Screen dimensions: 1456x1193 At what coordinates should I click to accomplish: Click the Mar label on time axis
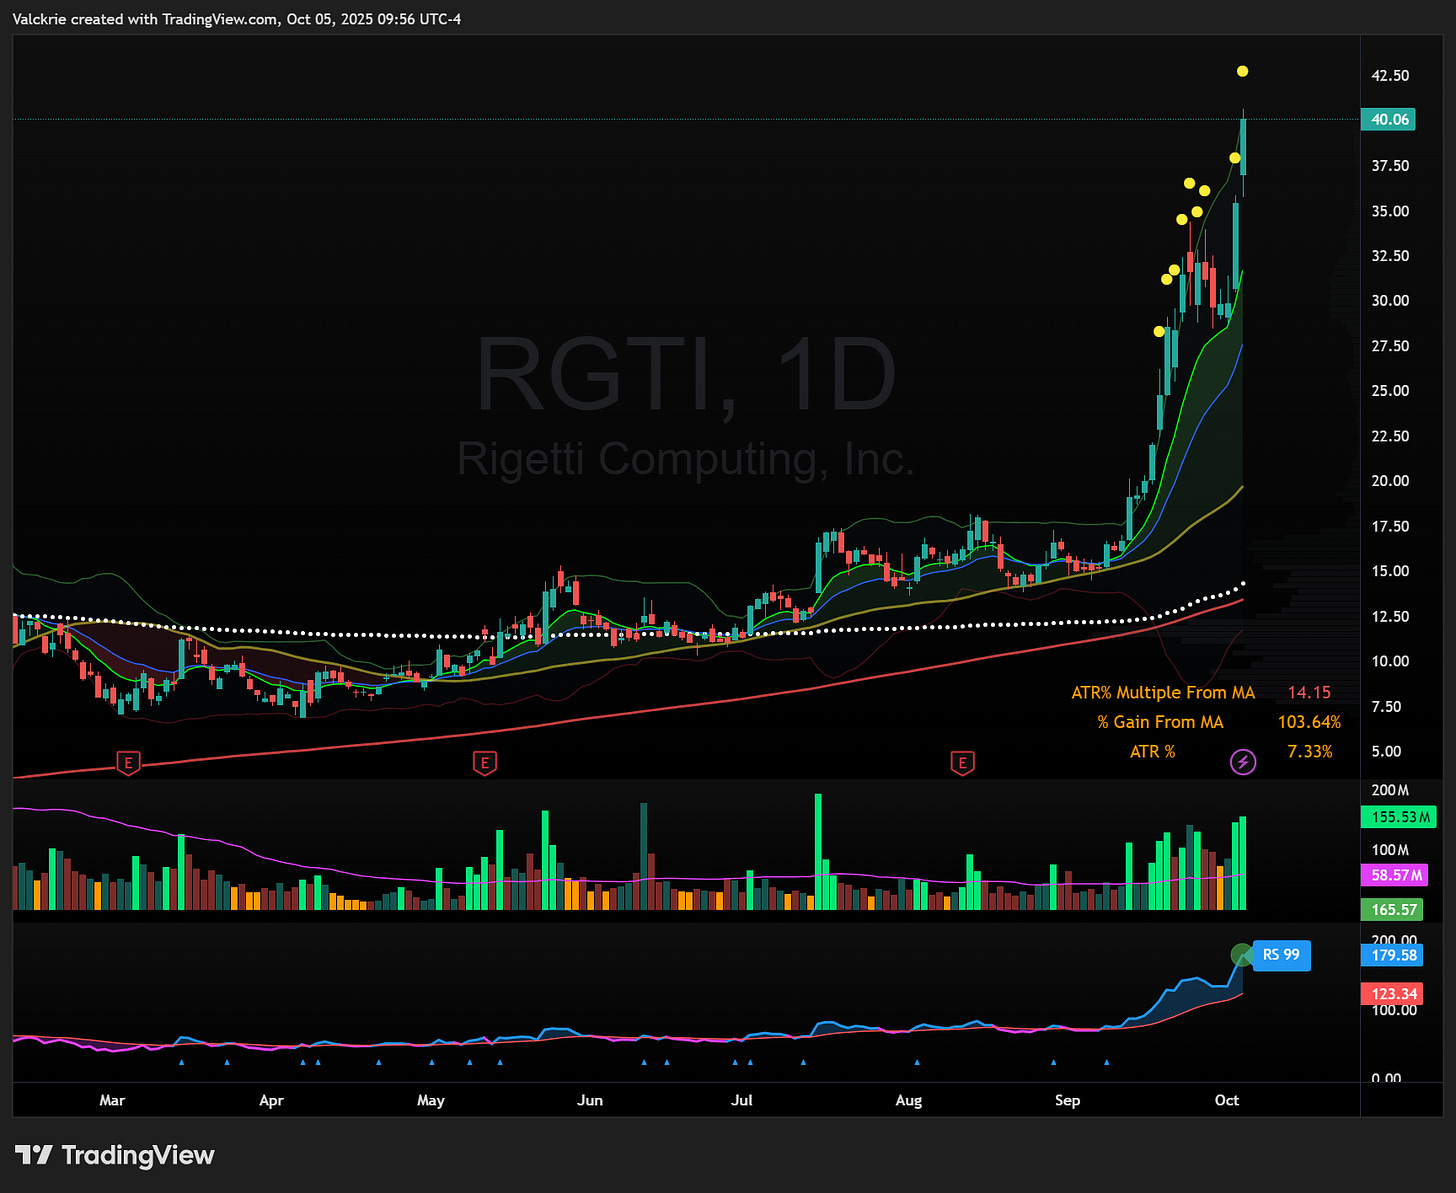pos(112,1100)
